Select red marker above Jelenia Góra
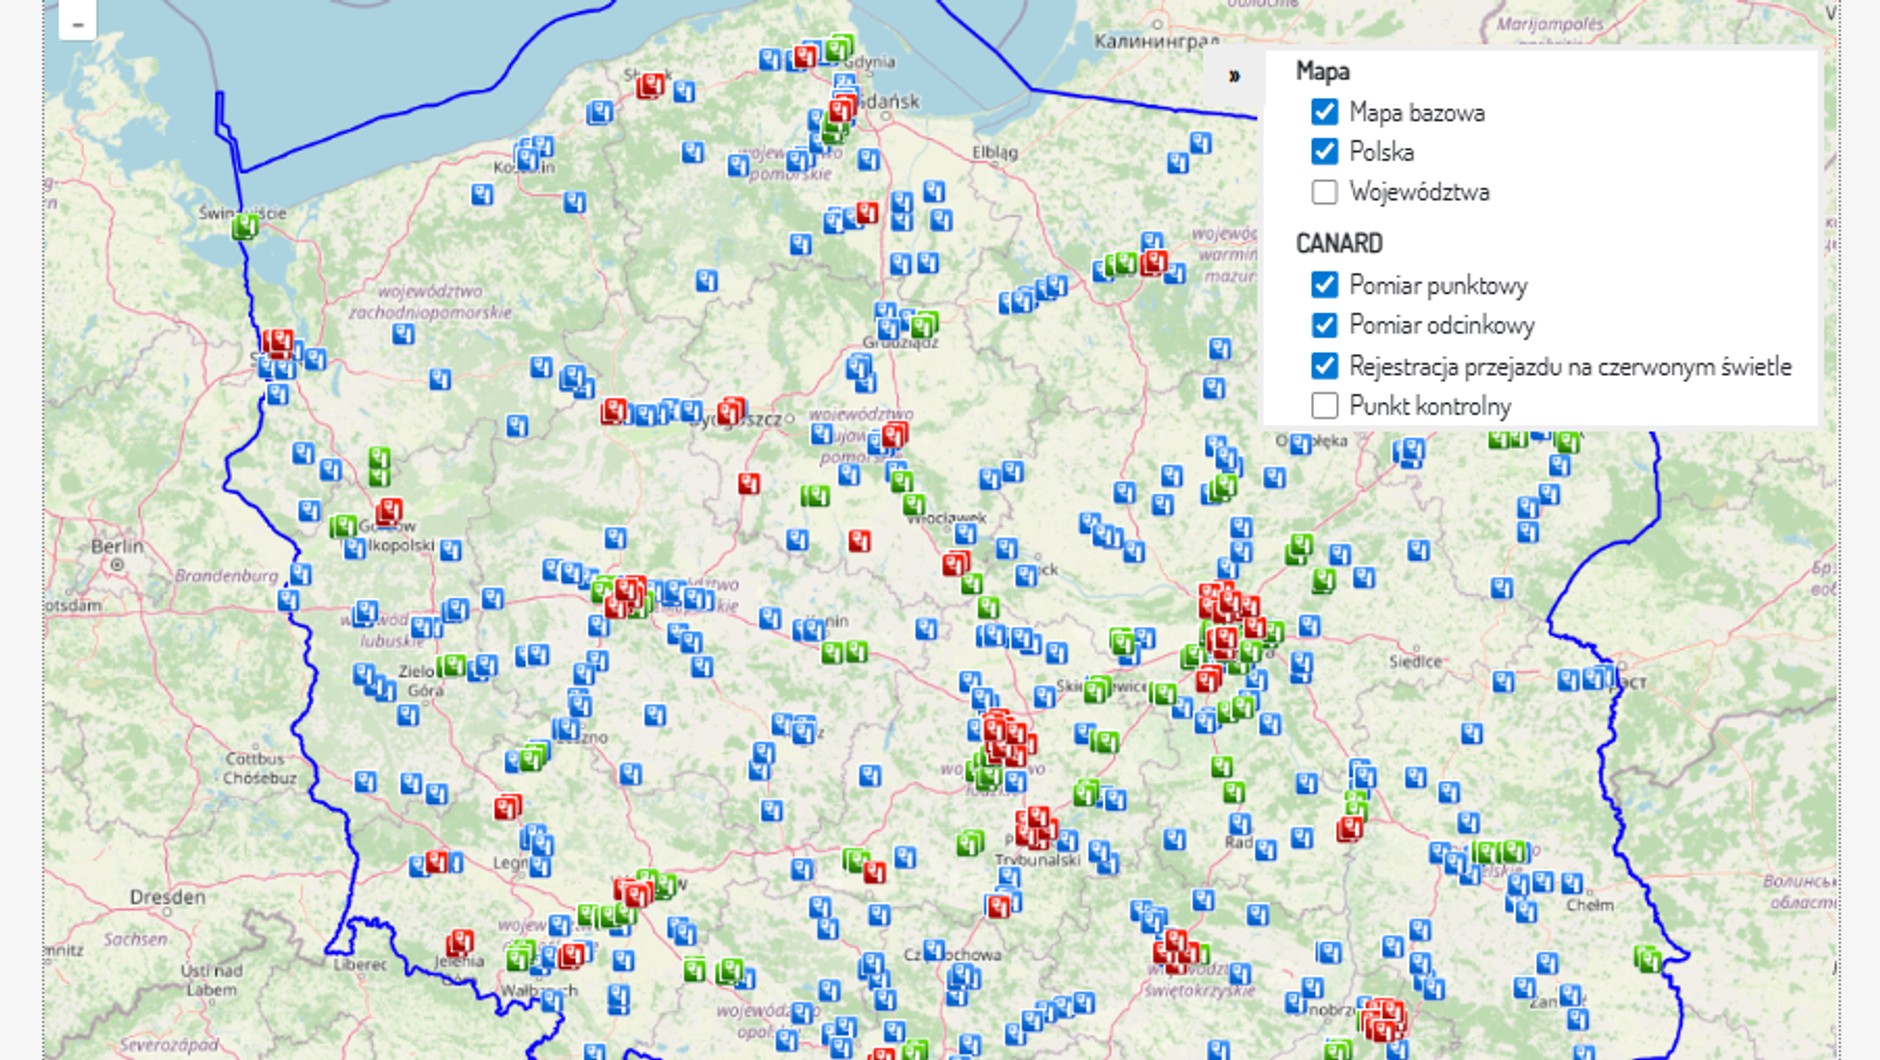Image resolution: width=1880 pixels, height=1060 pixels. pyautogui.click(x=460, y=942)
